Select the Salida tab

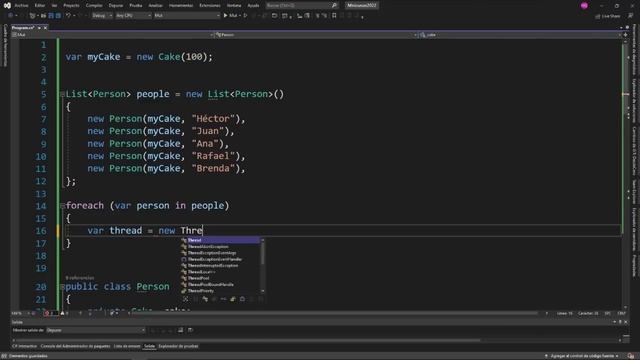pyautogui.click(x=149, y=346)
